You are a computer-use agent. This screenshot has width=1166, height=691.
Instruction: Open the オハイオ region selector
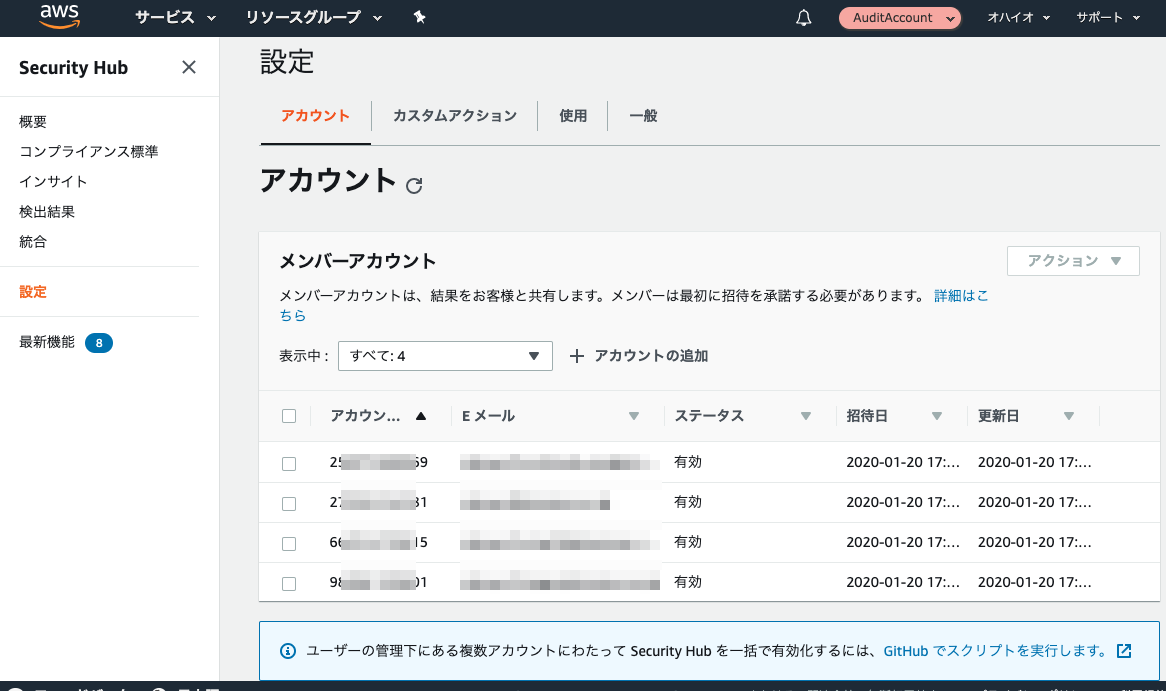[x=1018, y=17]
